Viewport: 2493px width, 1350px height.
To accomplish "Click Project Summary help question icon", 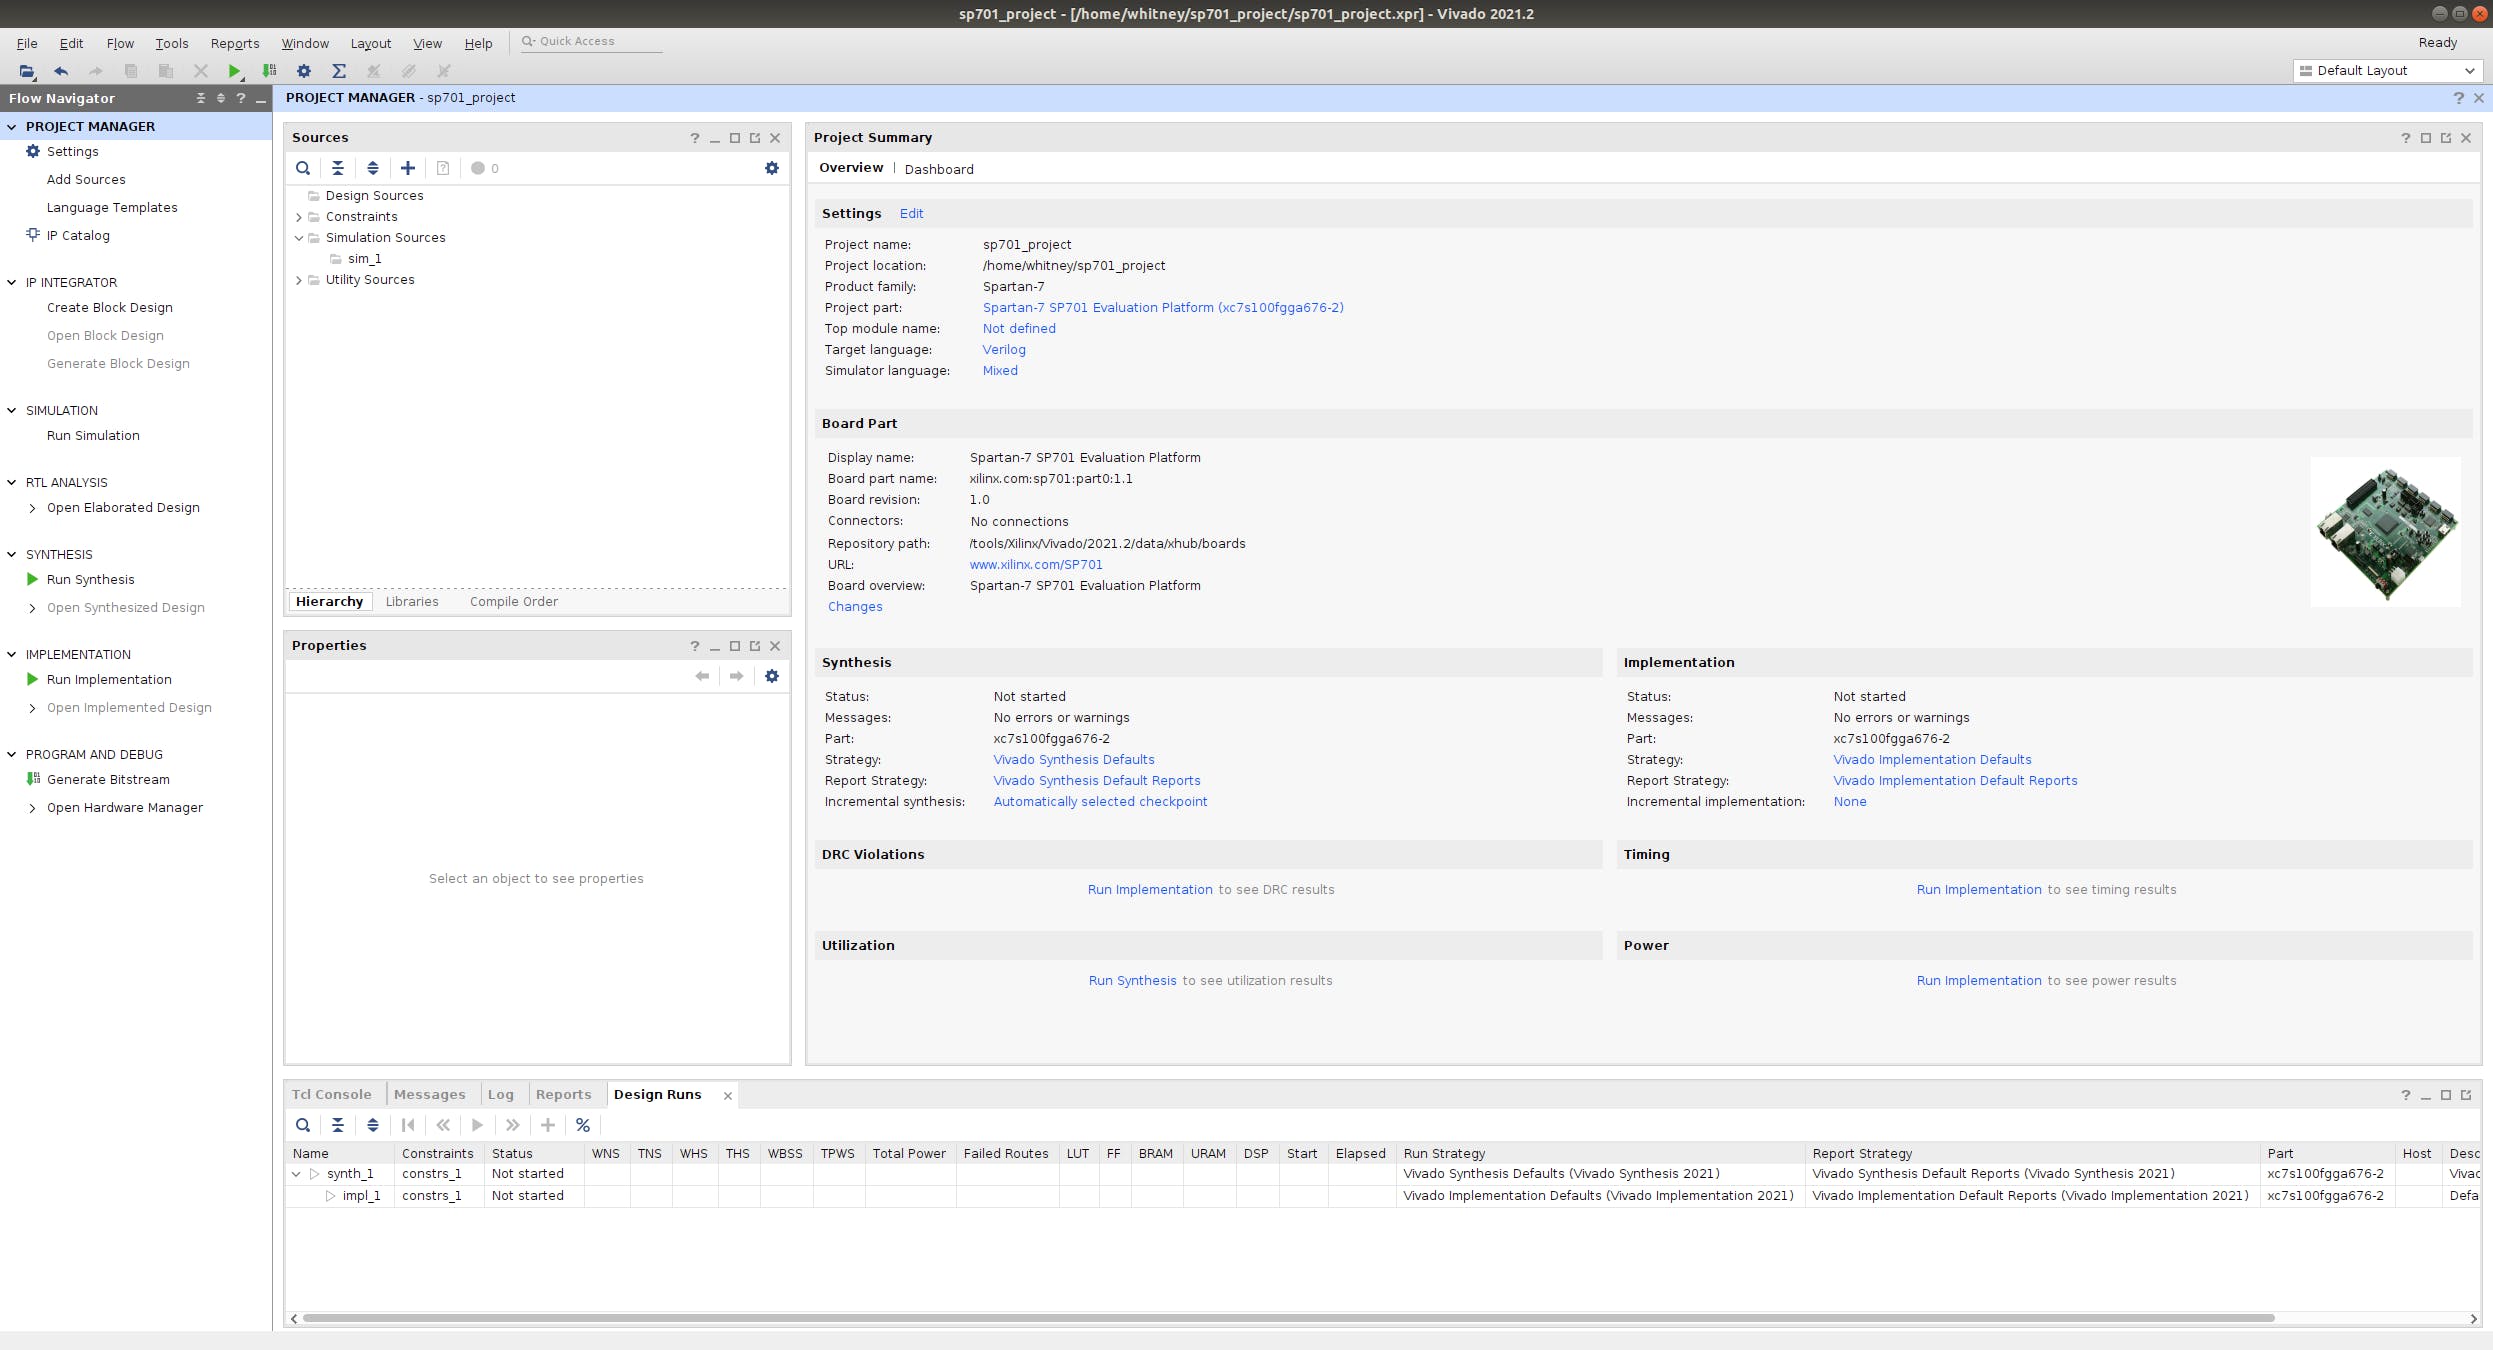I will click(x=2406, y=138).
